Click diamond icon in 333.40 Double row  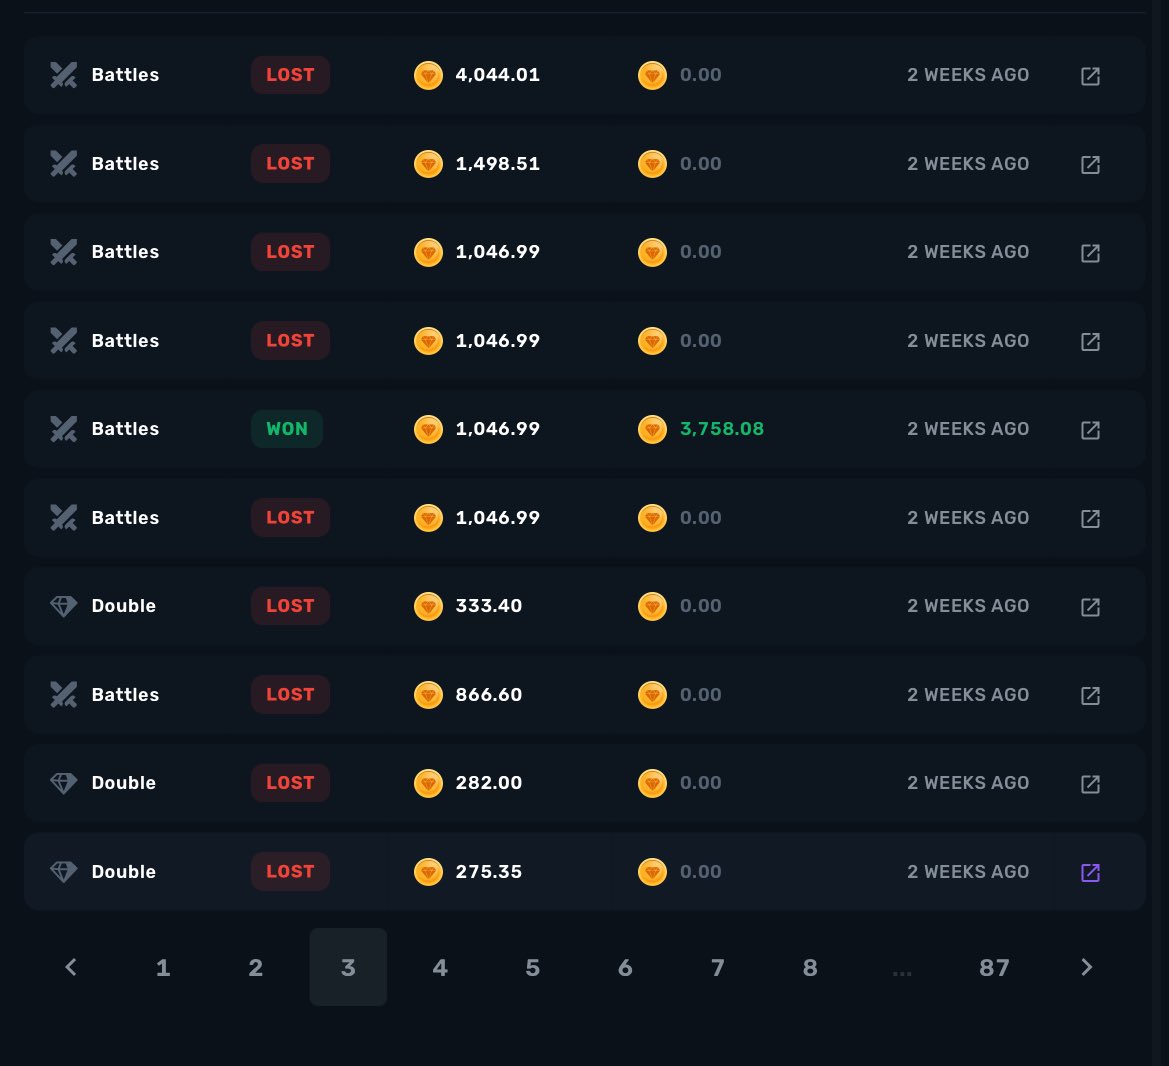point(63,606)
